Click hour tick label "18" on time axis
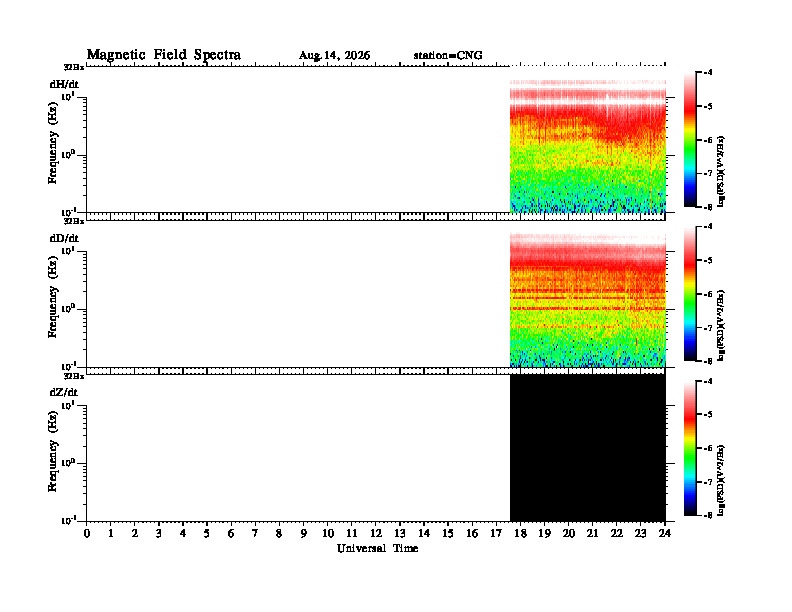792x612 pixels. [x=520, y=534]
